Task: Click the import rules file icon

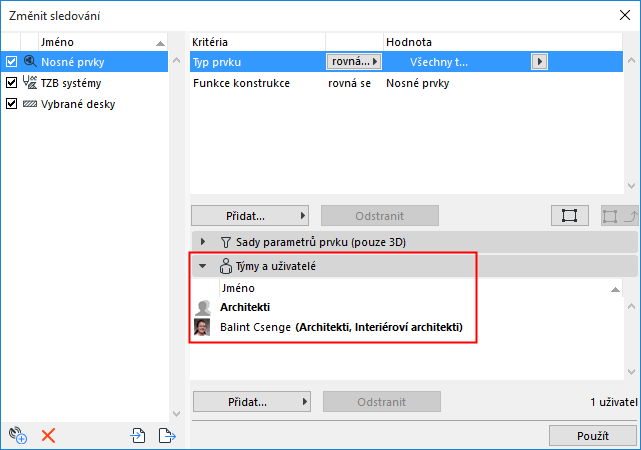Action: pyautogui.click(x=138, y=435)
